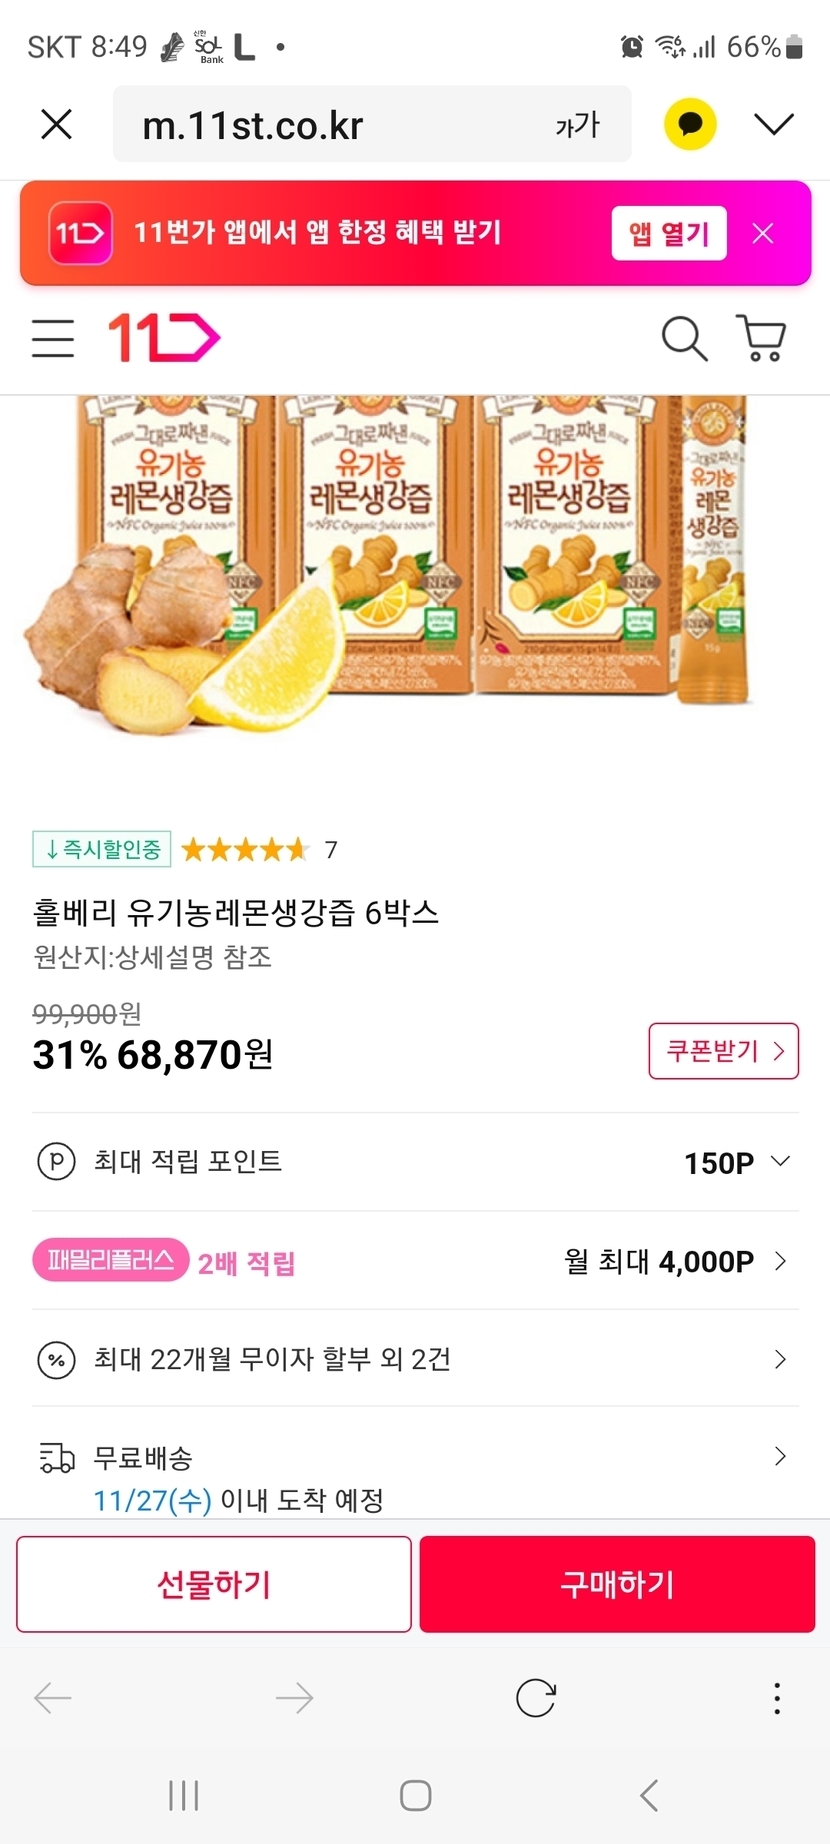Image resolution: width=830 pixels, height=1844 pixels.
Task: Reload the page
Action: pos(536,1697)
